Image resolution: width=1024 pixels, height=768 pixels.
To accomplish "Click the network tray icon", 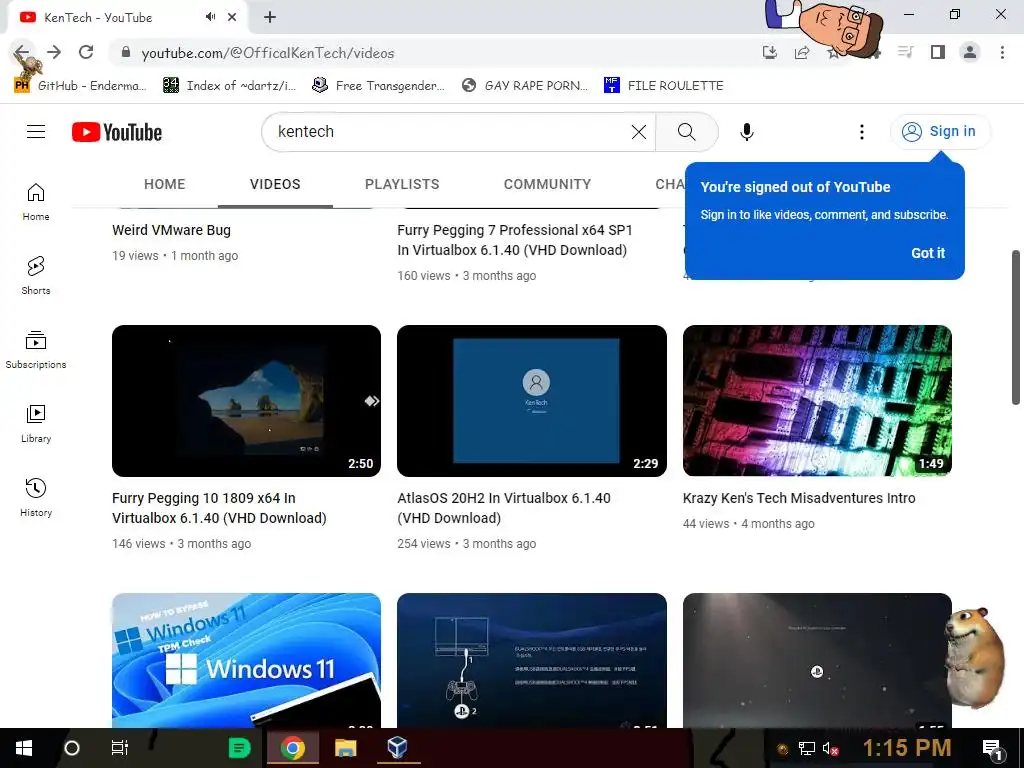I will pyautogui.click(x=807, y=748).
